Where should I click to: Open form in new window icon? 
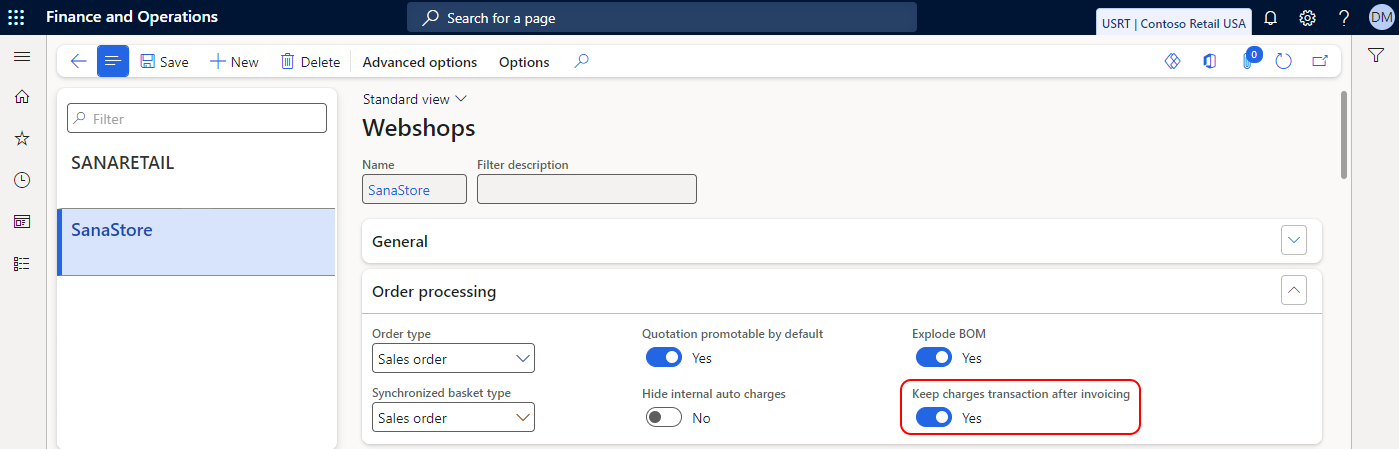pyautogui.click(x=1320, y=61)
